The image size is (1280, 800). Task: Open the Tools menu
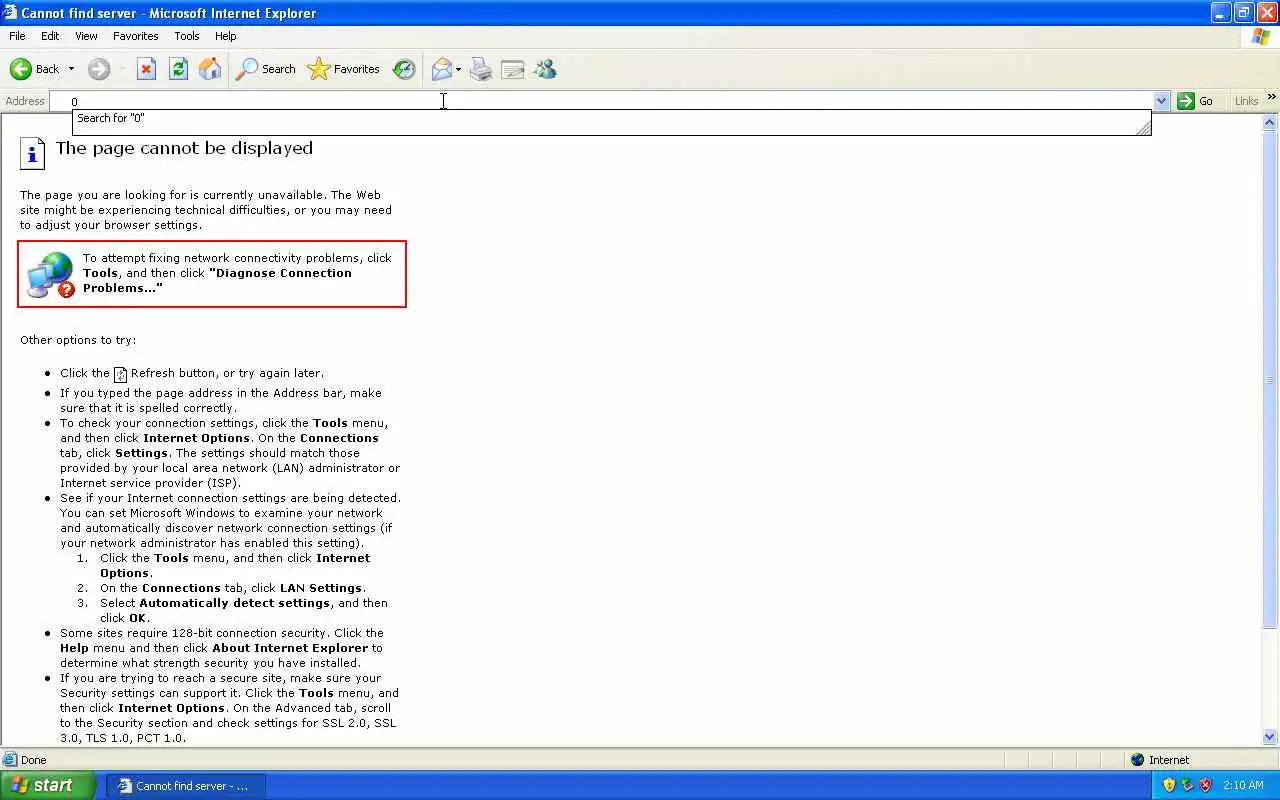(x=187, y=36)
